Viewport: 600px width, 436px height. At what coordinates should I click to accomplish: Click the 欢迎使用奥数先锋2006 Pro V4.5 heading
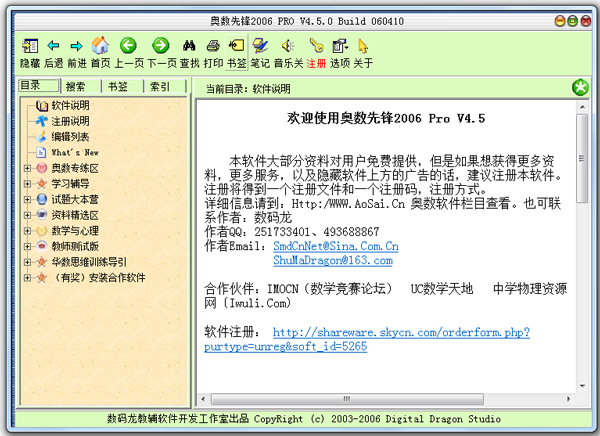(x=386, y=118)
